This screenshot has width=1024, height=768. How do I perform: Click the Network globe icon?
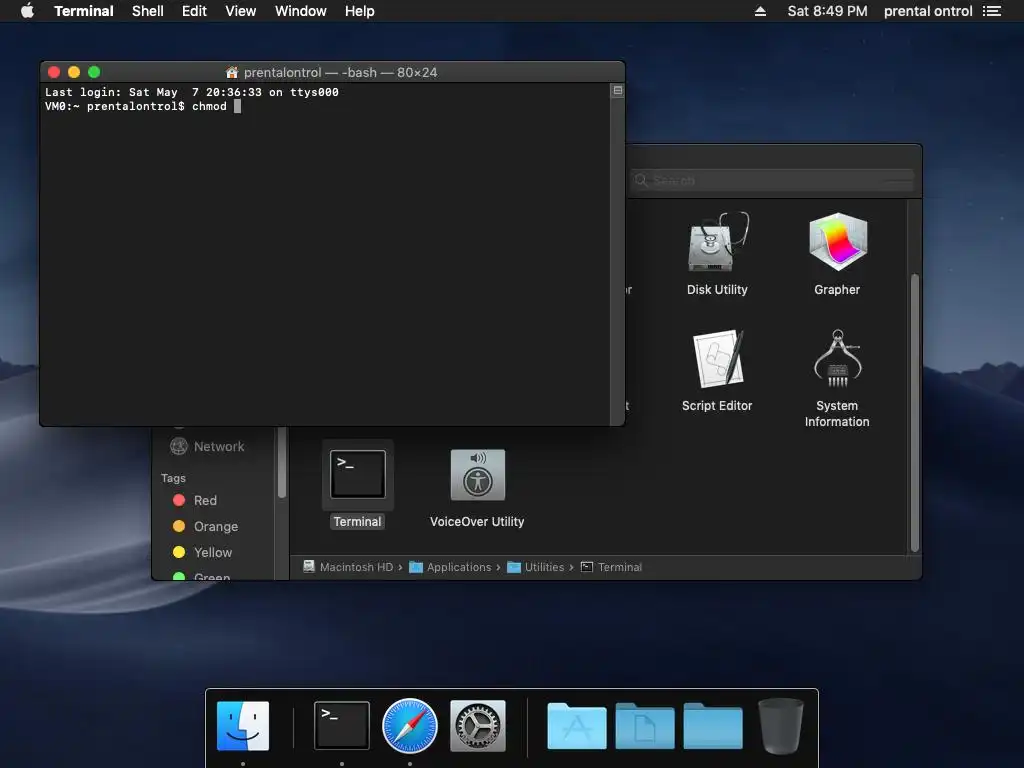pyautogui.click(x=178, y=447)
